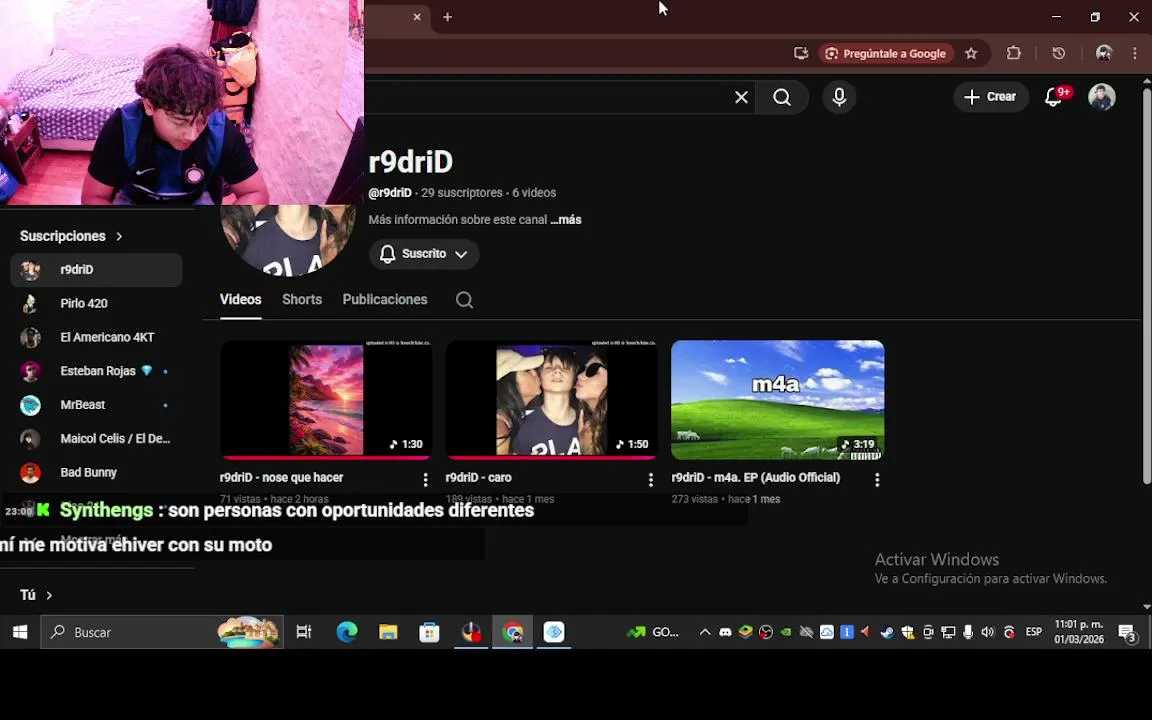Open options for the "m4a. EP" video
This screenshot has height=720, width=1152.
tap(876, 480)
